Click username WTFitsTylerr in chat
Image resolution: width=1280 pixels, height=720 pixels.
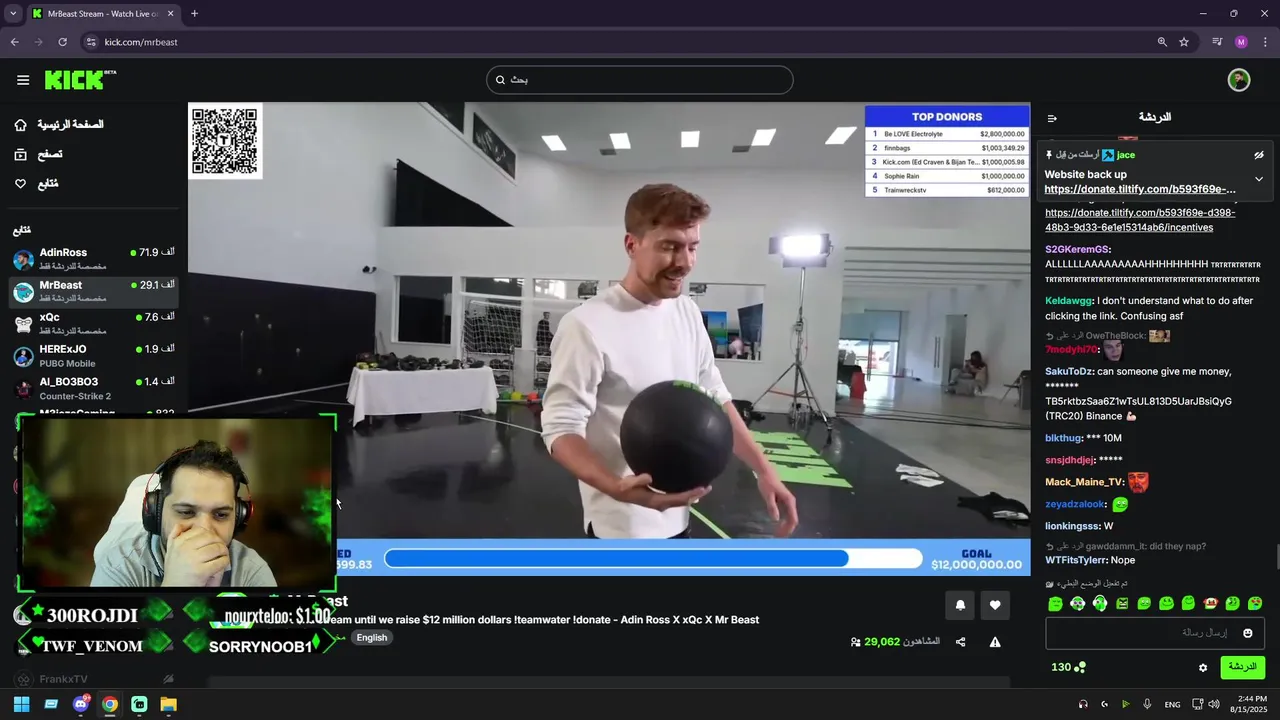click(x=1076, y=560)
